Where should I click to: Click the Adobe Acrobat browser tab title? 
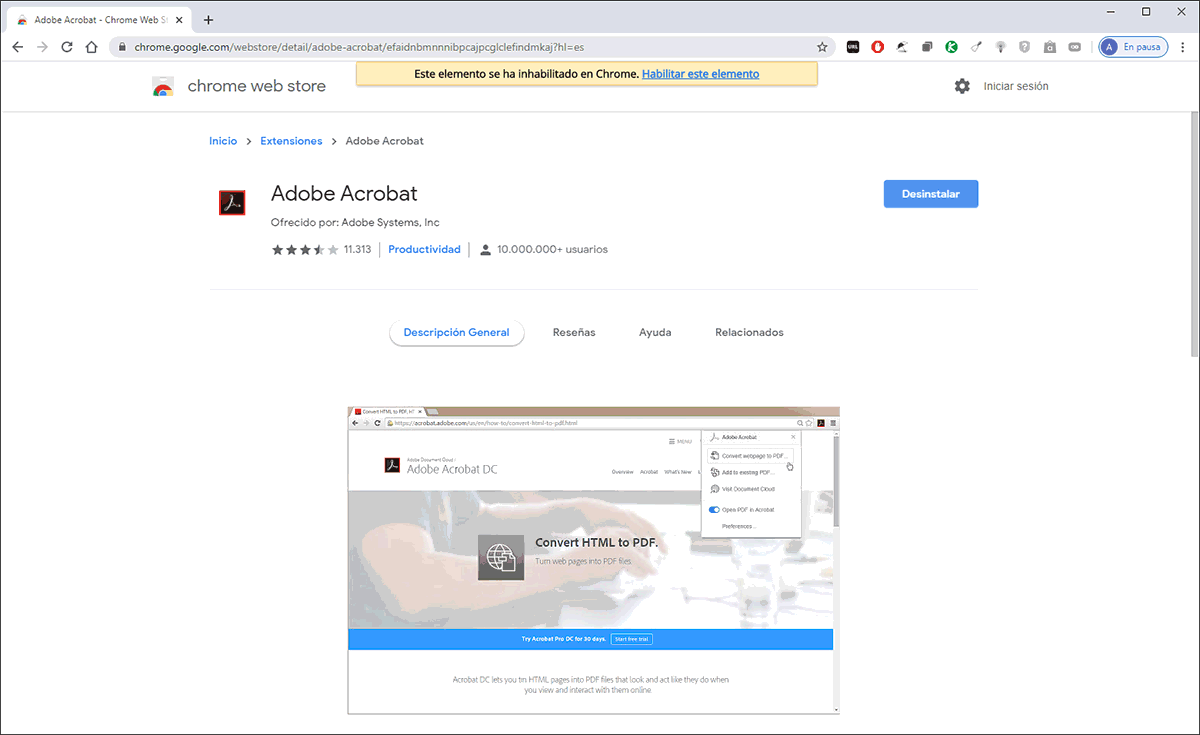101,20
